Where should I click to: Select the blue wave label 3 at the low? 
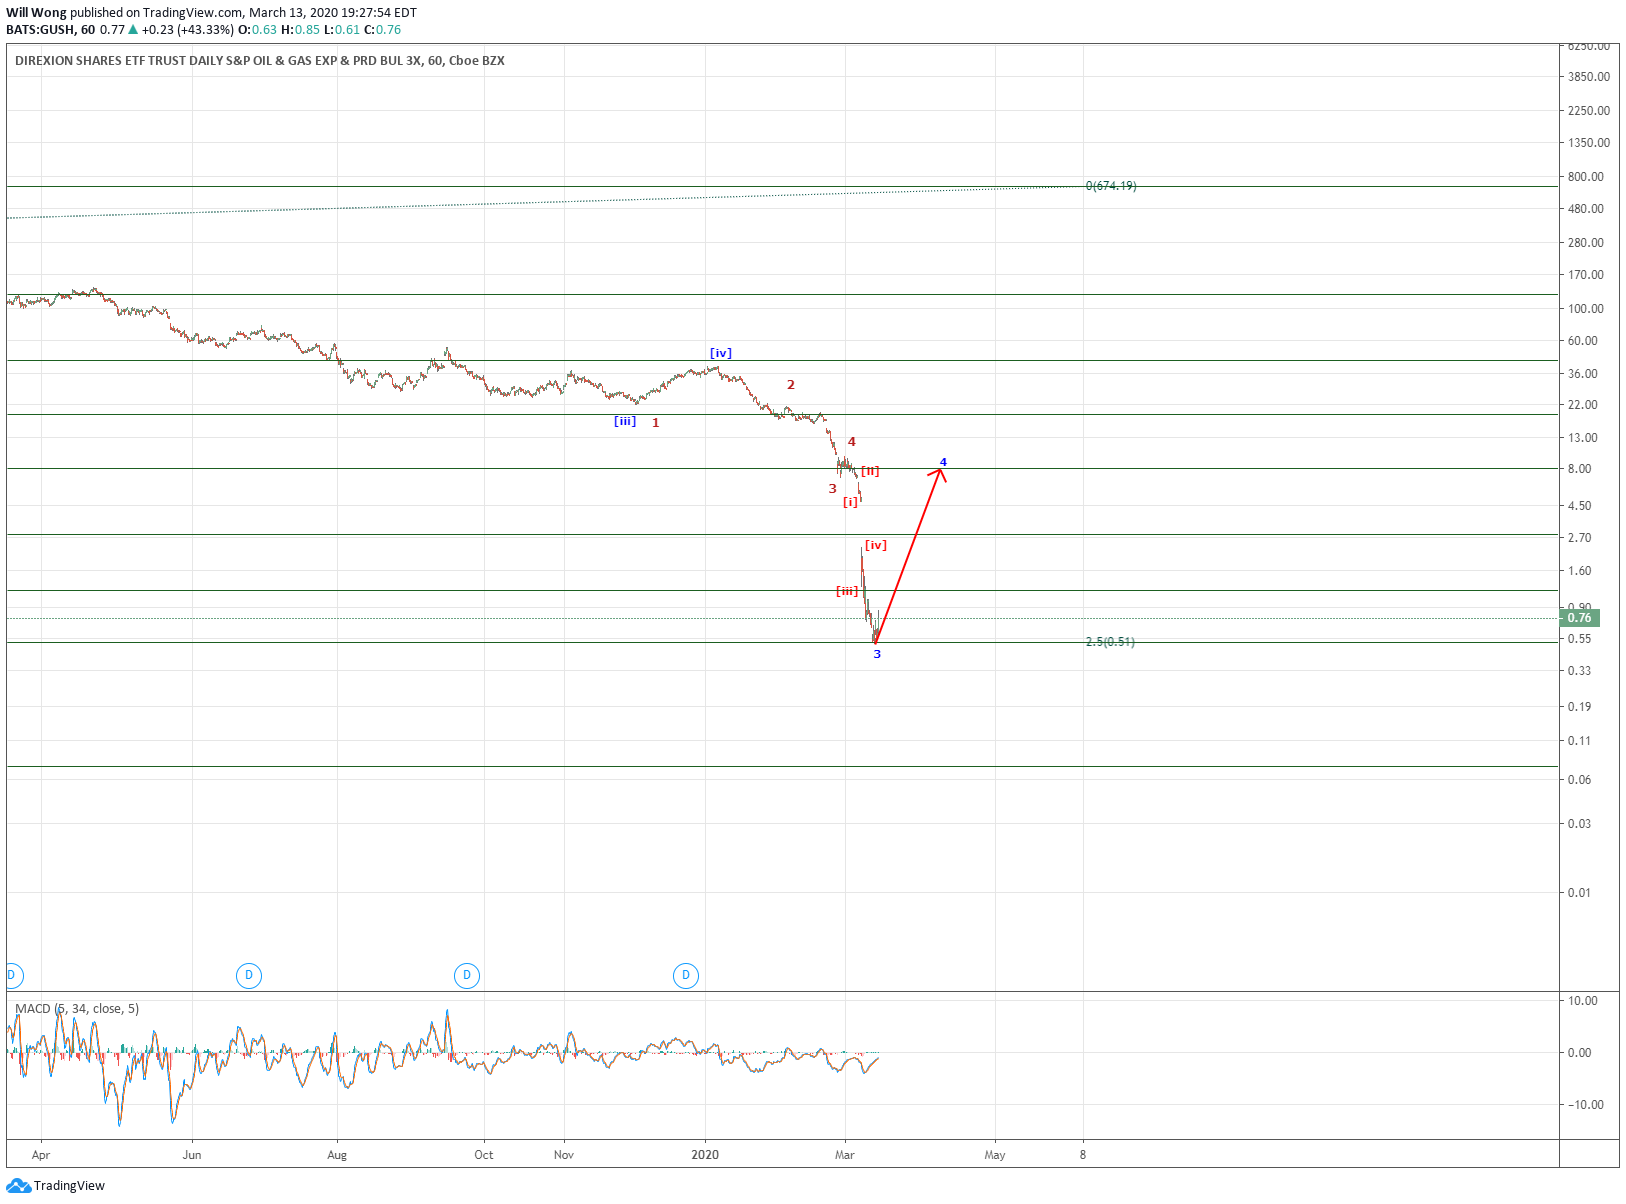877,654
